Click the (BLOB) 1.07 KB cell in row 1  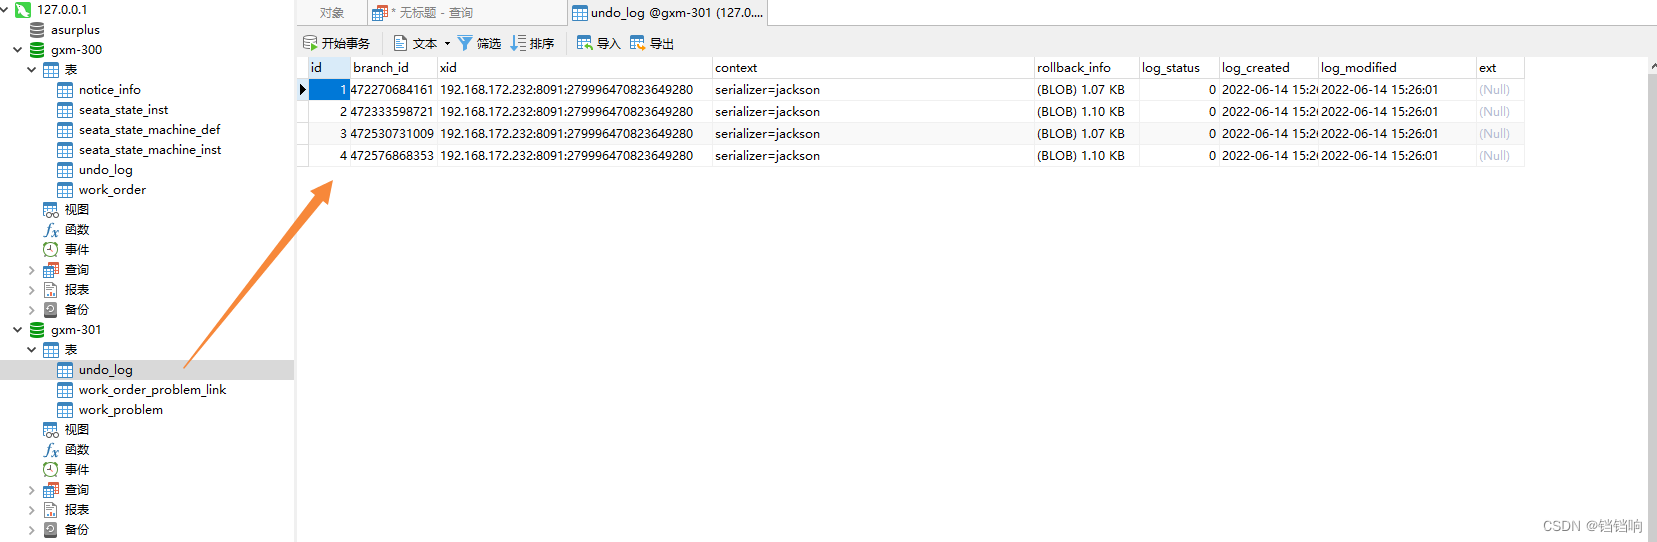click(1087, 90)
